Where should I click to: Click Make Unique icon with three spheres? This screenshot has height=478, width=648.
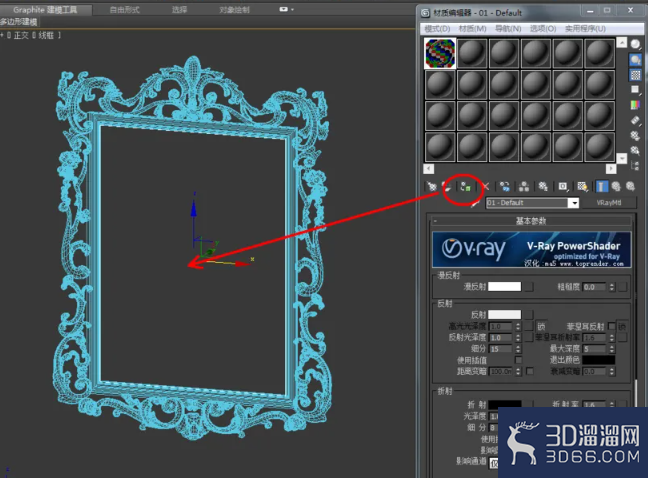[x=524, y=186]
